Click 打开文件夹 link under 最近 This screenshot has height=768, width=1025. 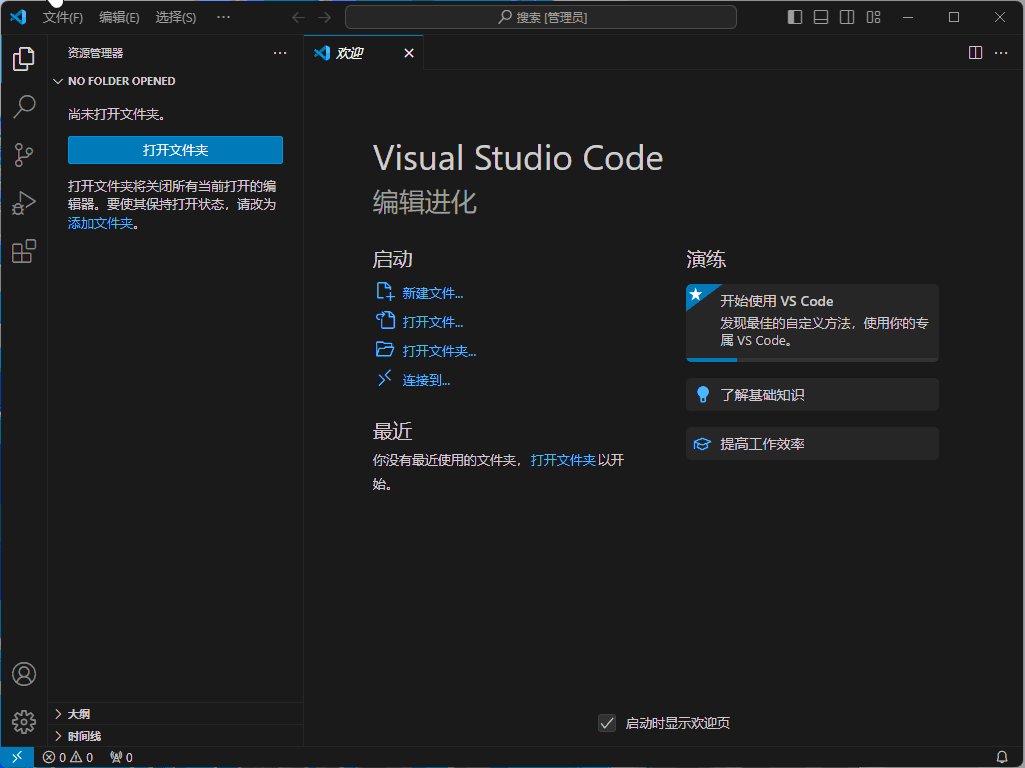(x=563, y=460)
